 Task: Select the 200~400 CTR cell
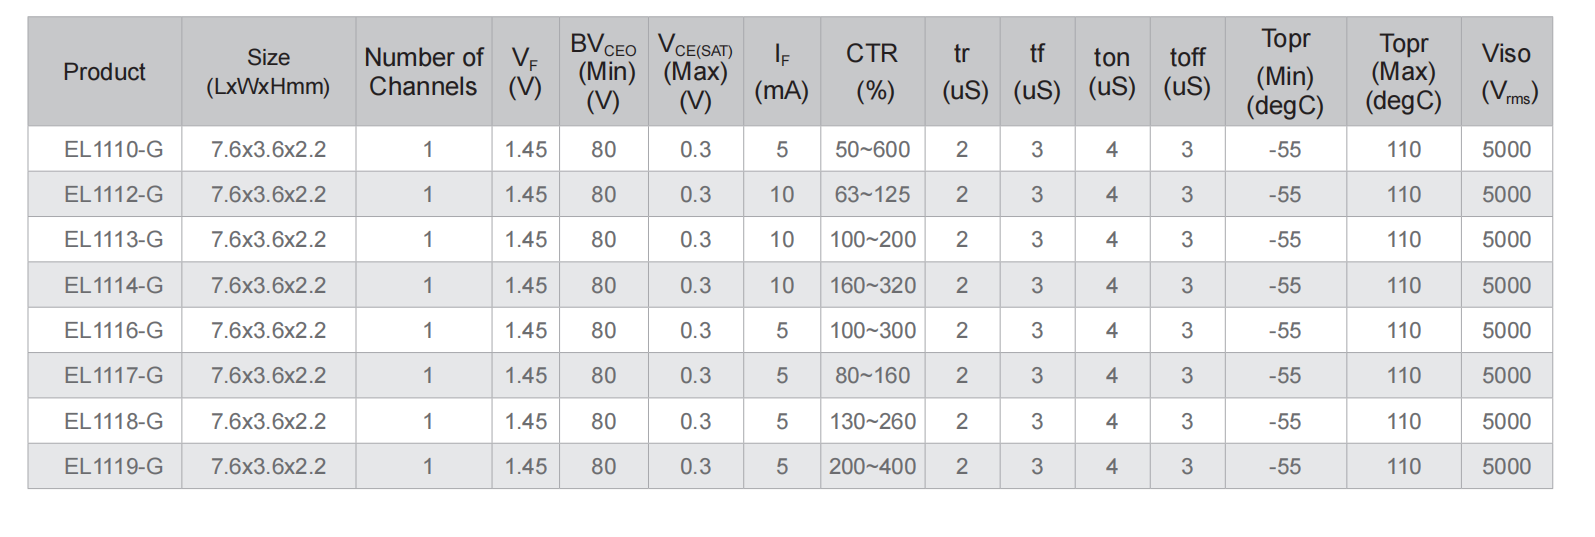click(872, 467)
